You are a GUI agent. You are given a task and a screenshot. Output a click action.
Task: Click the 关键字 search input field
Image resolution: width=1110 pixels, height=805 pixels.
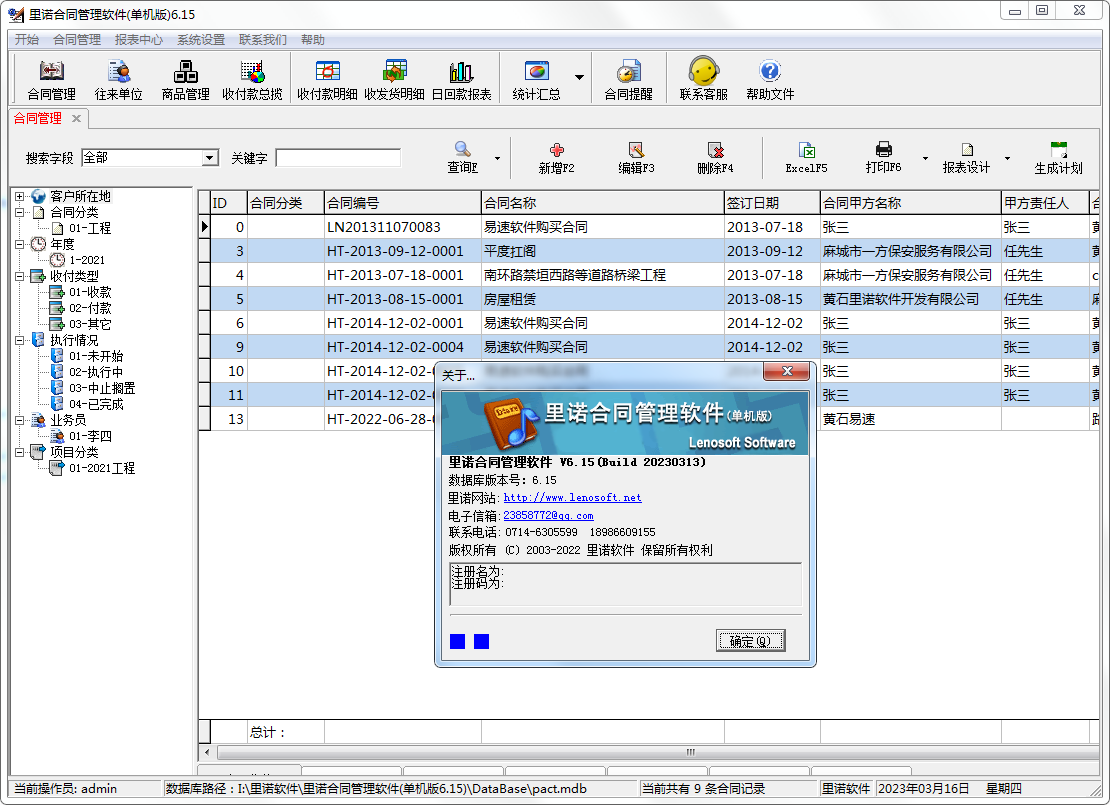tap(338, 158)
